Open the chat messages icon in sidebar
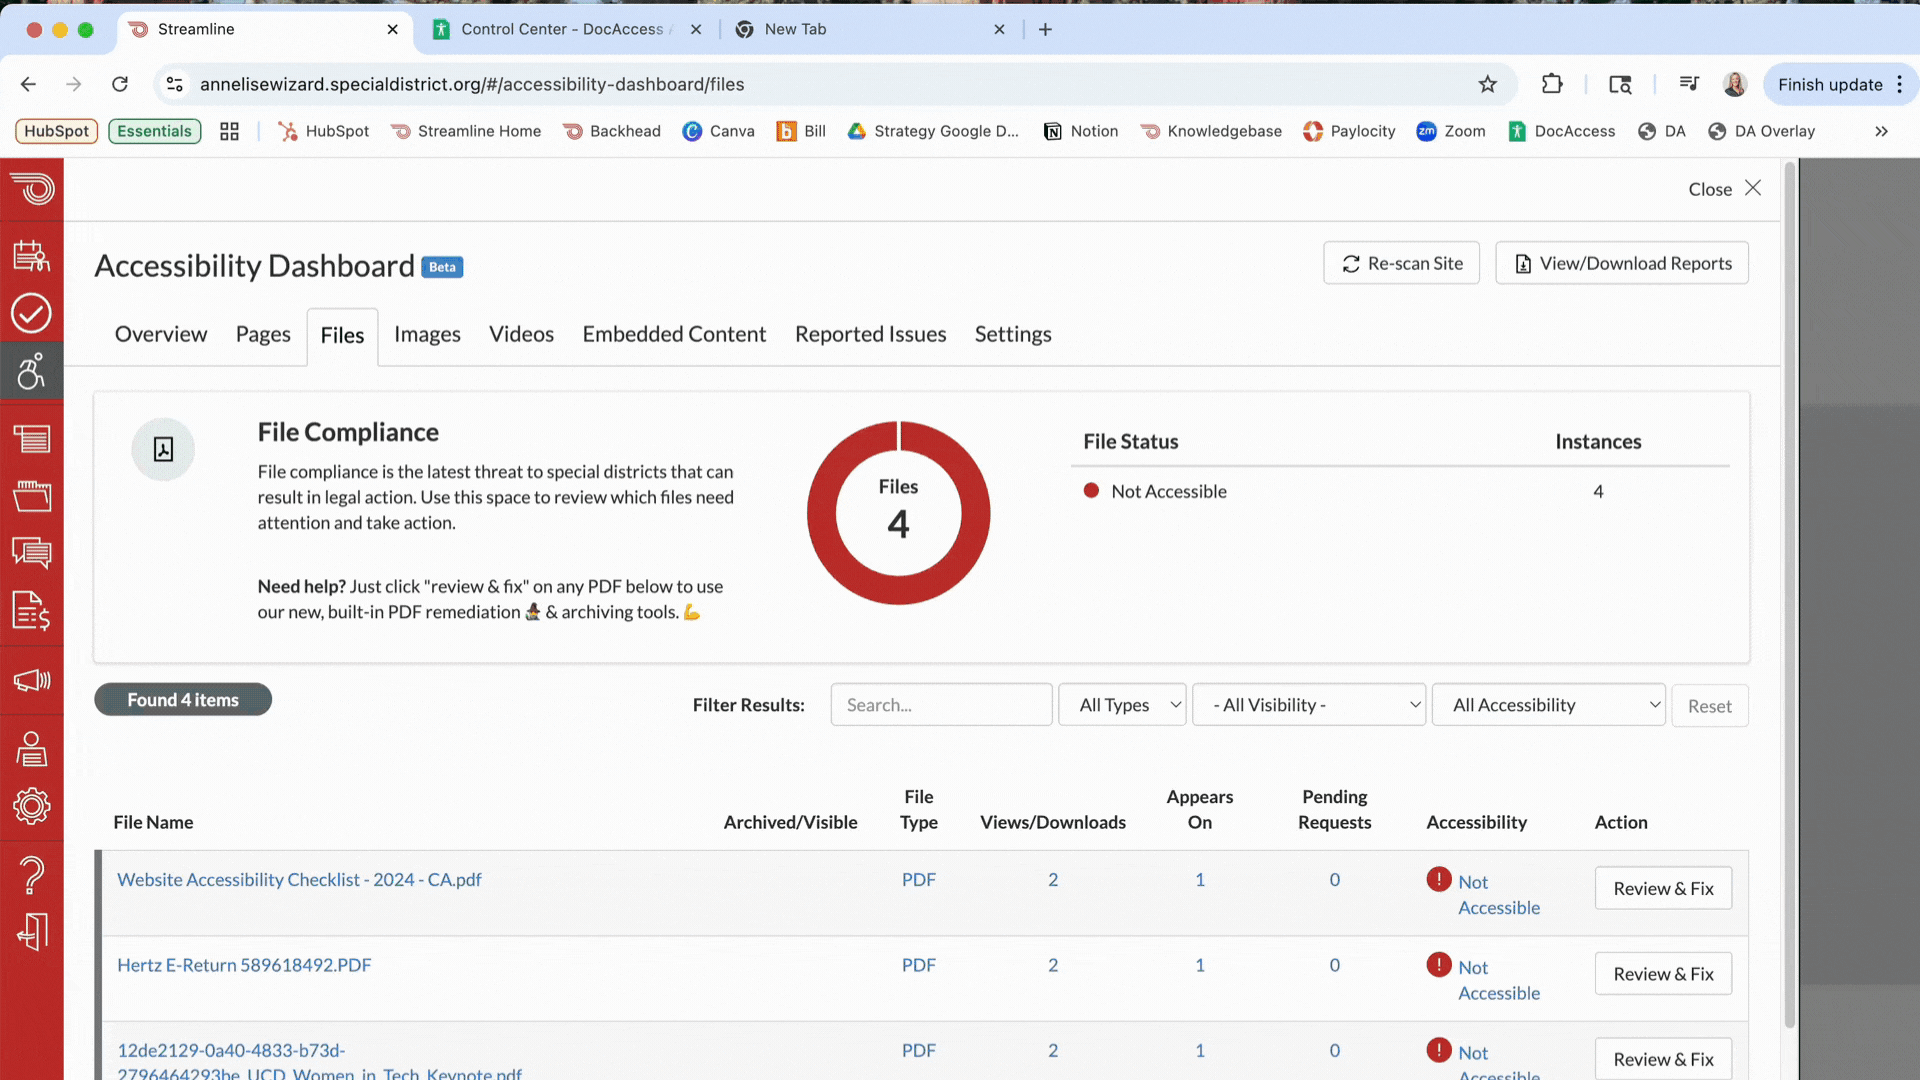Screen dimensions: 1920x1080 [x=33, y=554]
